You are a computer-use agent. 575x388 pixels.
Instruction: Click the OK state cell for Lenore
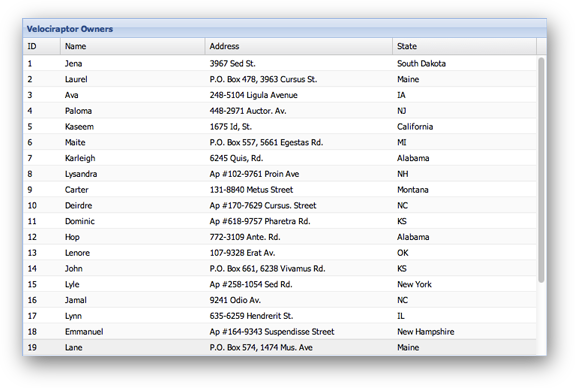coord(403,253)
